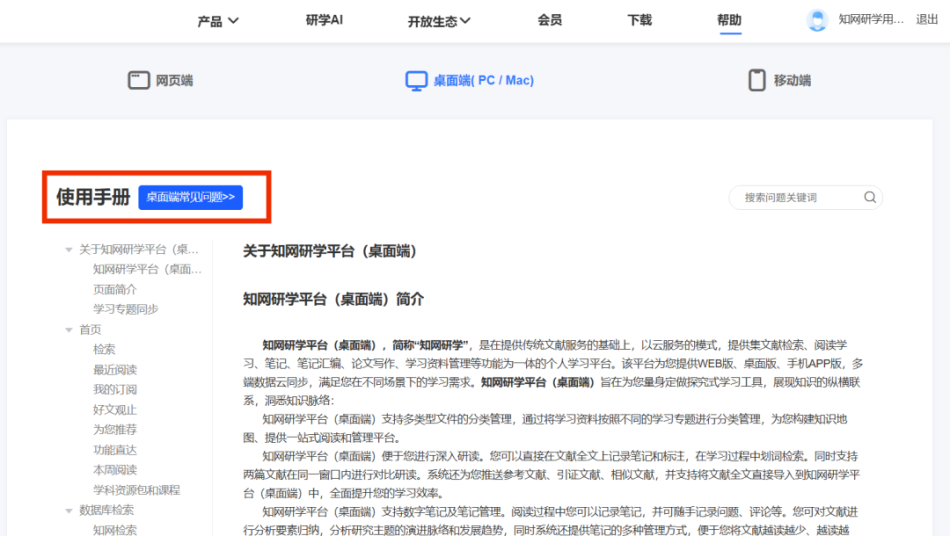This screenshot has width=950, height=536.
Task: Click the web version browser icon
Action: pos(139,80)
